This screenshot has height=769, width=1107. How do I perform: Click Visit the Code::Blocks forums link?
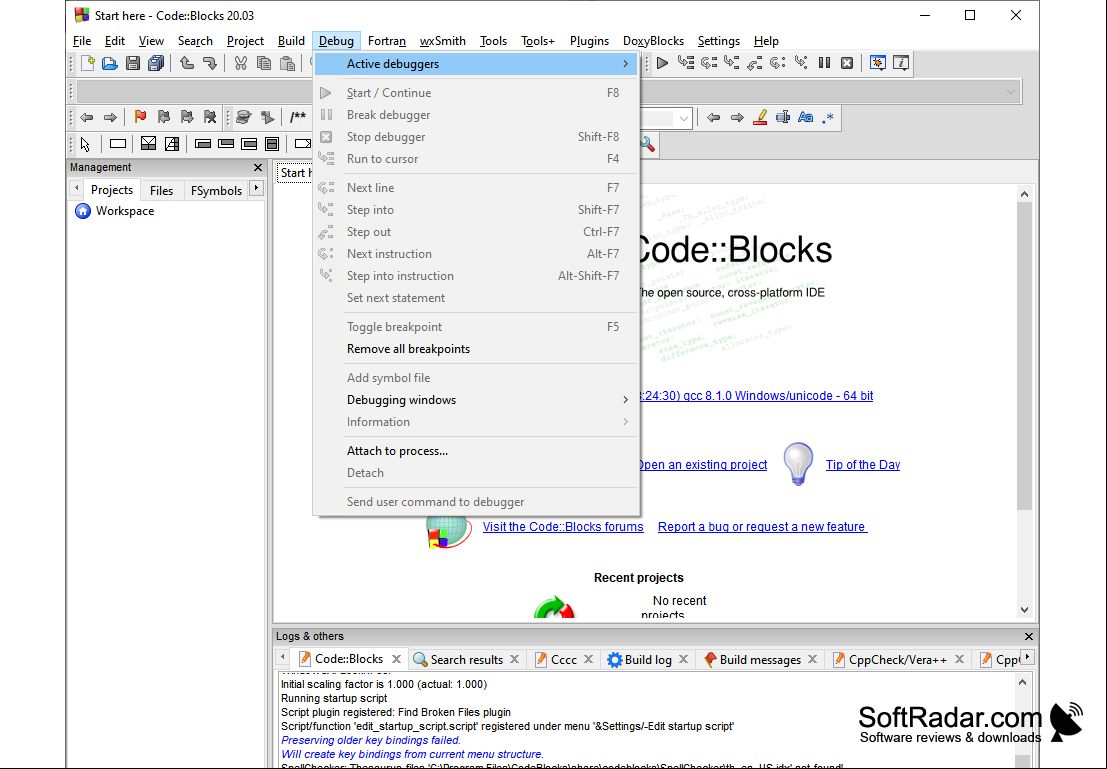point(563,527)
